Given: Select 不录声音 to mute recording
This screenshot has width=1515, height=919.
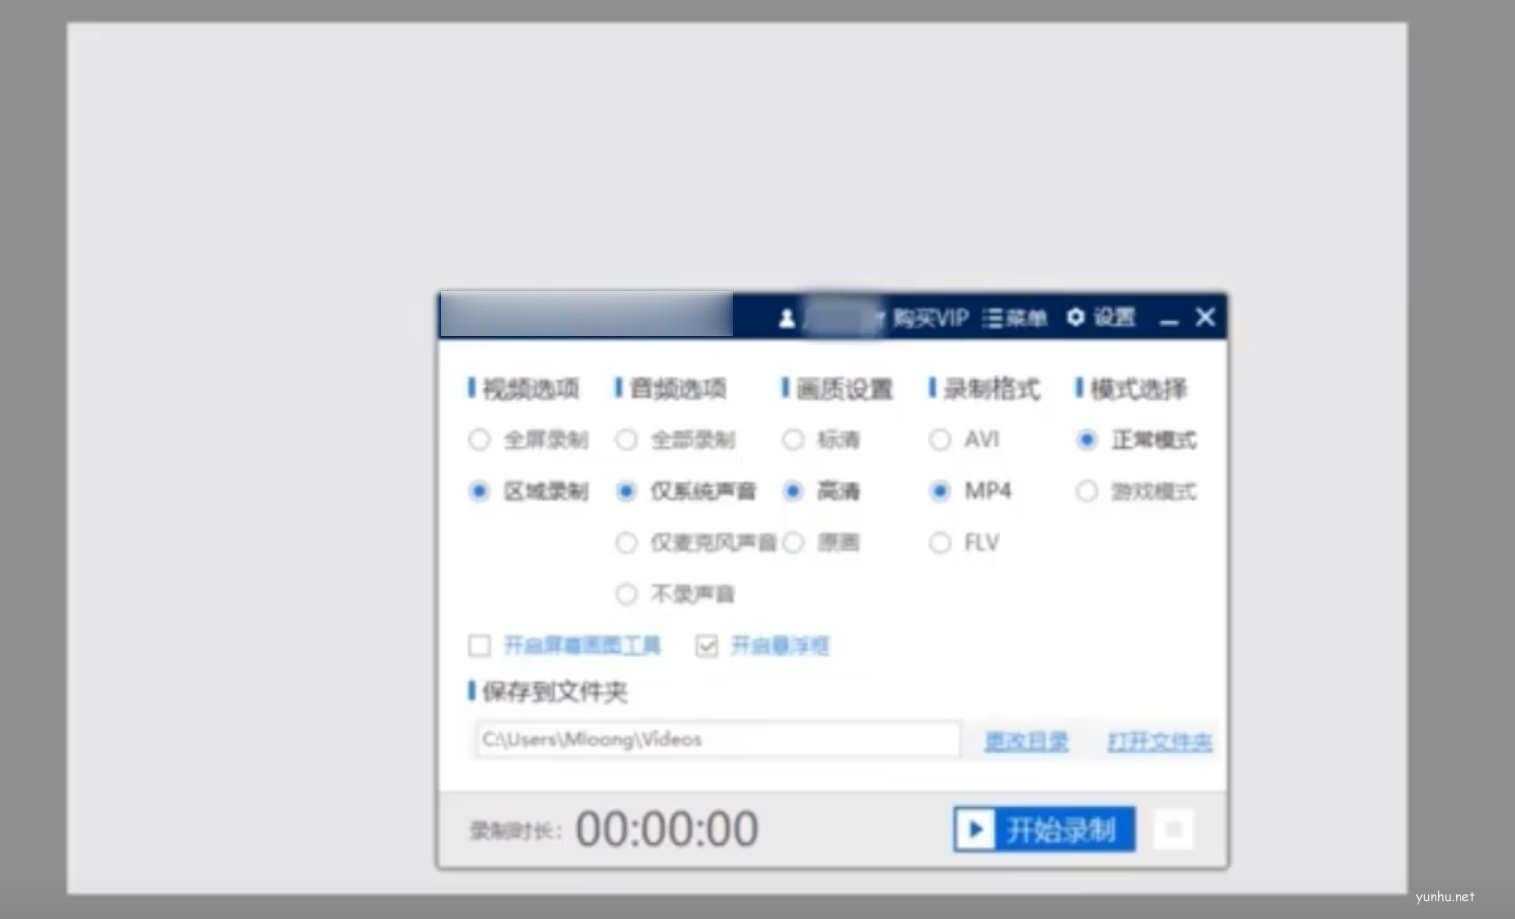Looking at the screenshot, I should [626, 593].
